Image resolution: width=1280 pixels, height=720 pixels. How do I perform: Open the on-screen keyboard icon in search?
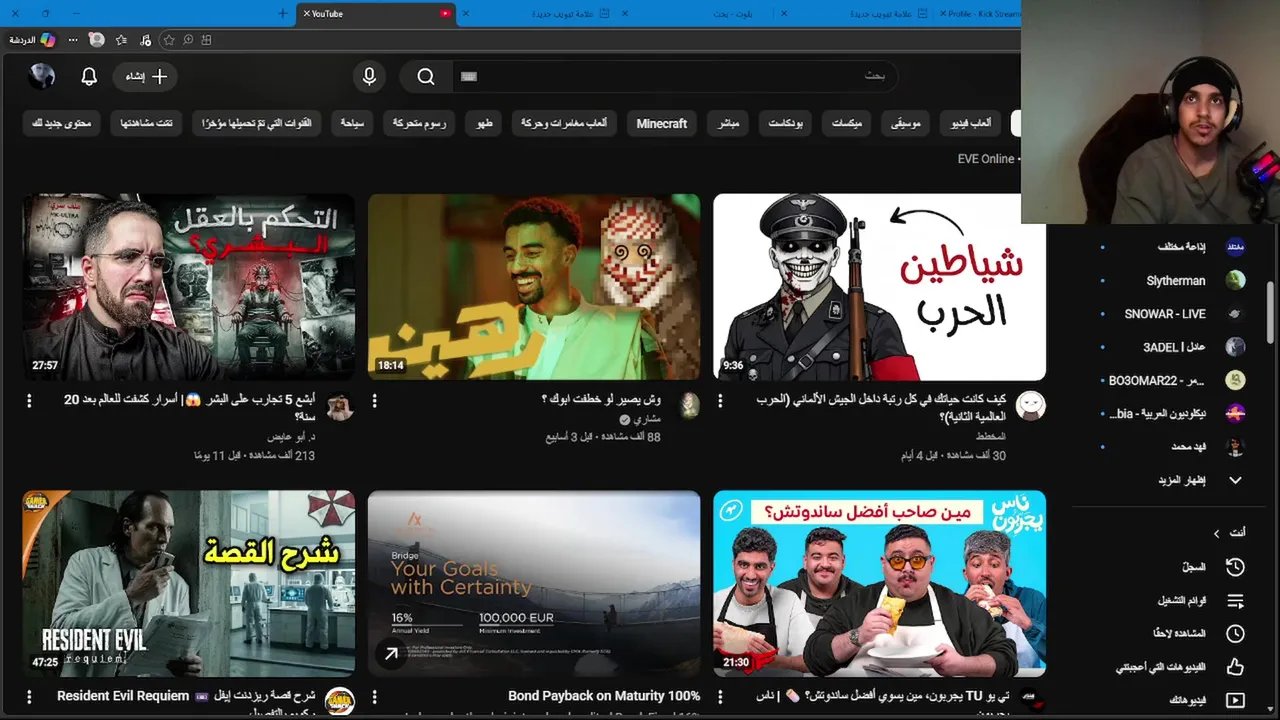click(x=469, y=76)
